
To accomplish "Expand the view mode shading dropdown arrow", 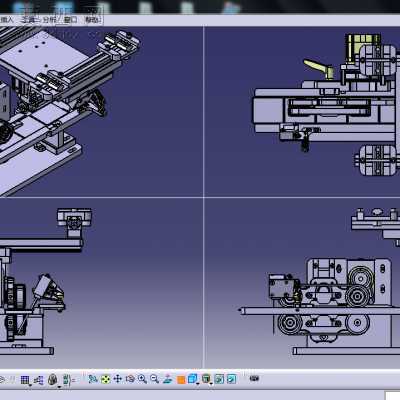I will click(x=212, y=384).
